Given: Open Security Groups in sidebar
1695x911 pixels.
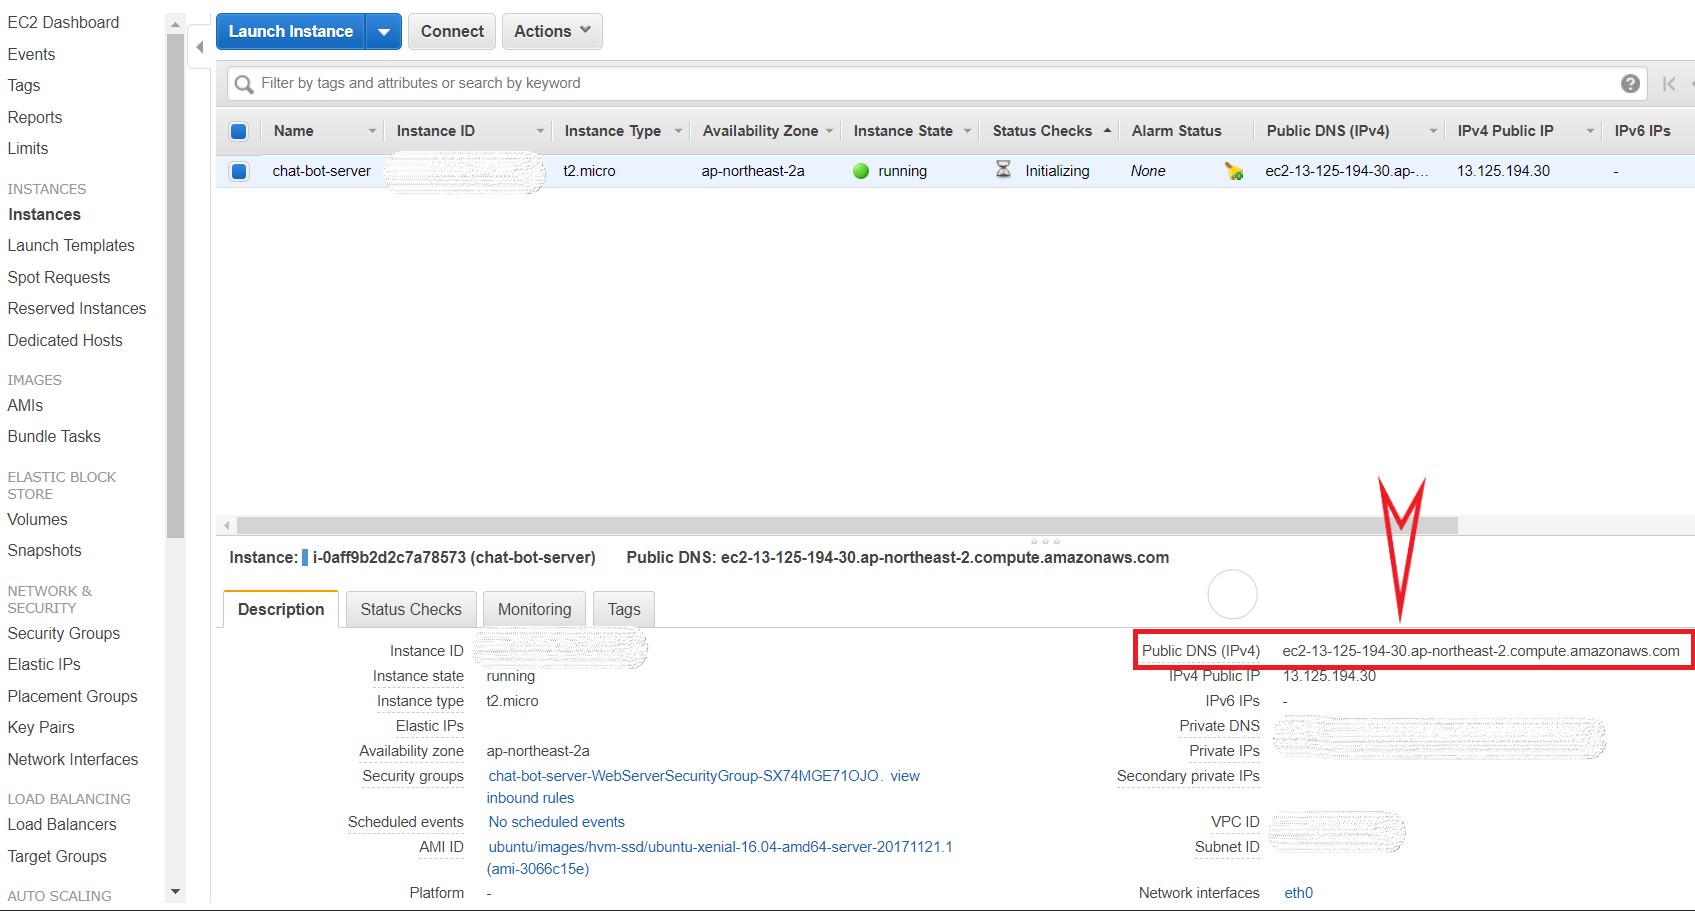Looking at the screenshot, I should [64, 633].
